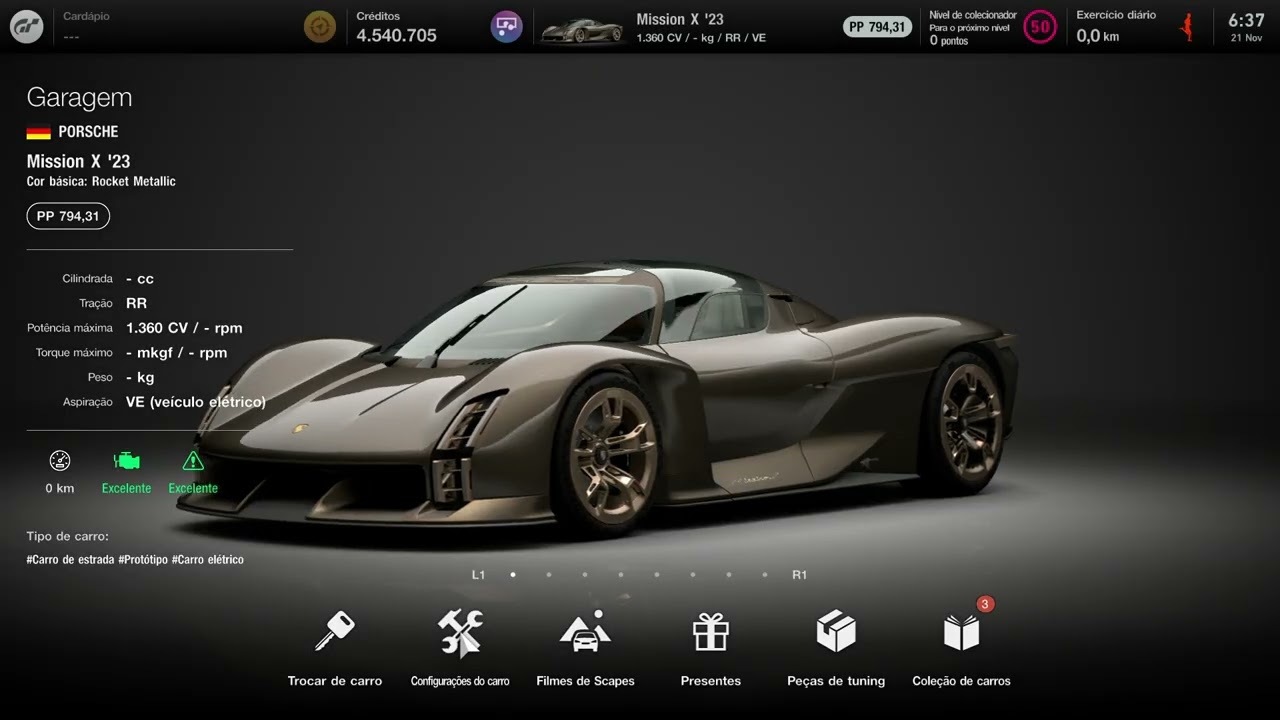Screen dimensions: 1280x720
Task: Open Coleção de carros book icon
Action: click(x=961, y=633)
